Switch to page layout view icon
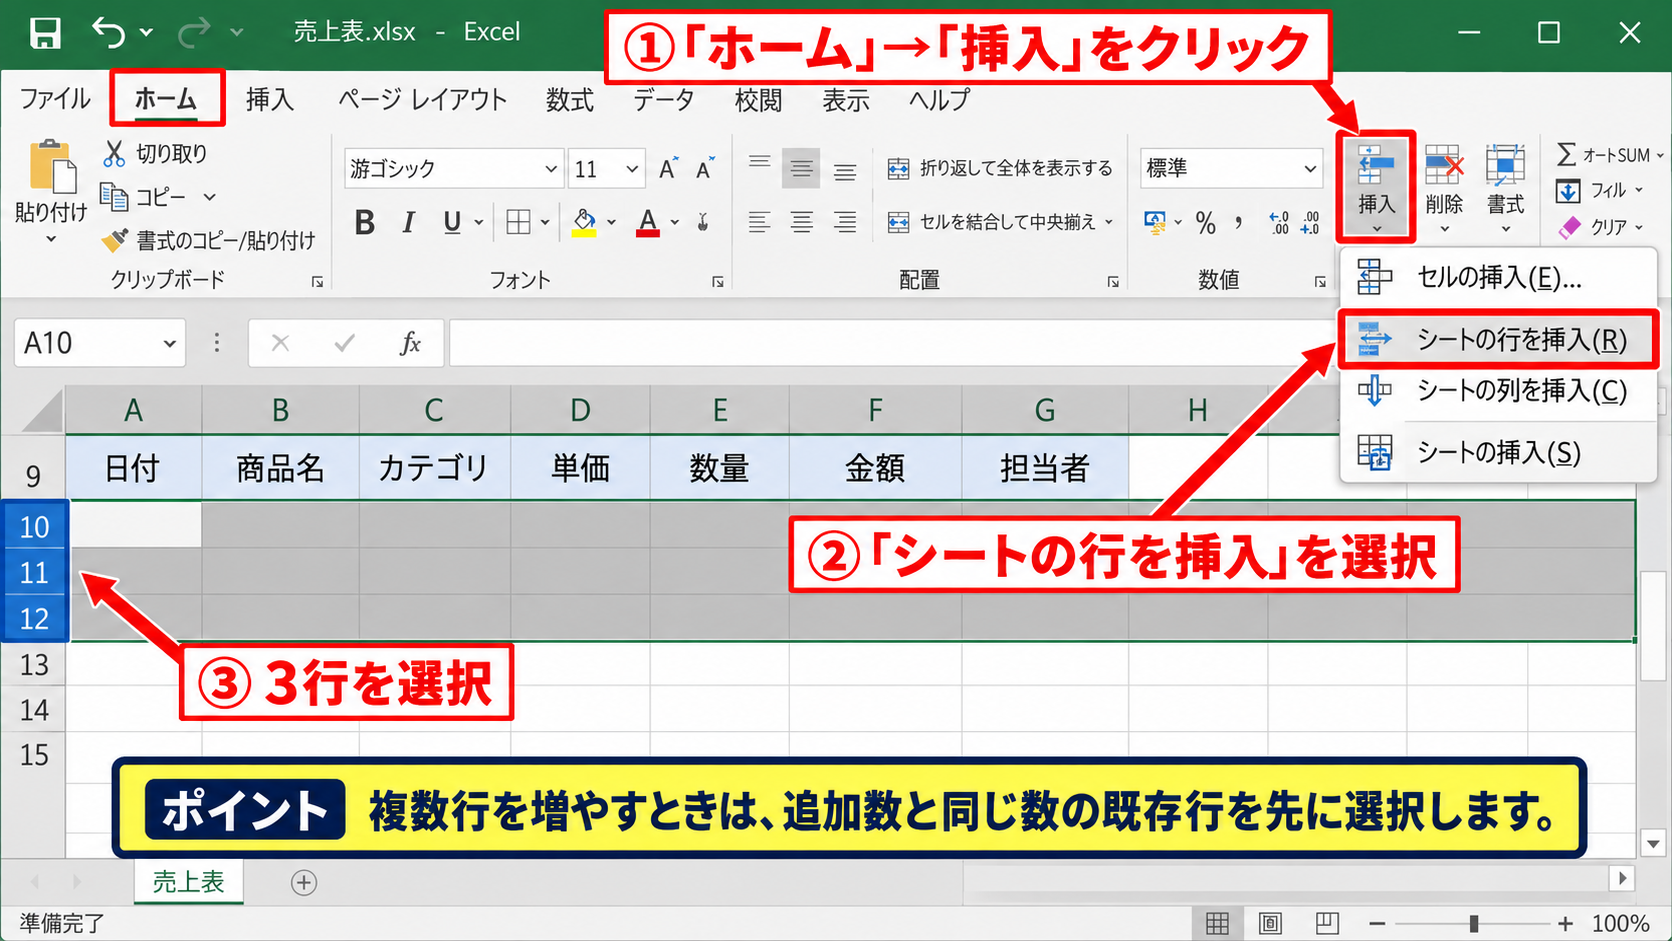Viewport: 1672px width, 941px height. point(1270,923)
